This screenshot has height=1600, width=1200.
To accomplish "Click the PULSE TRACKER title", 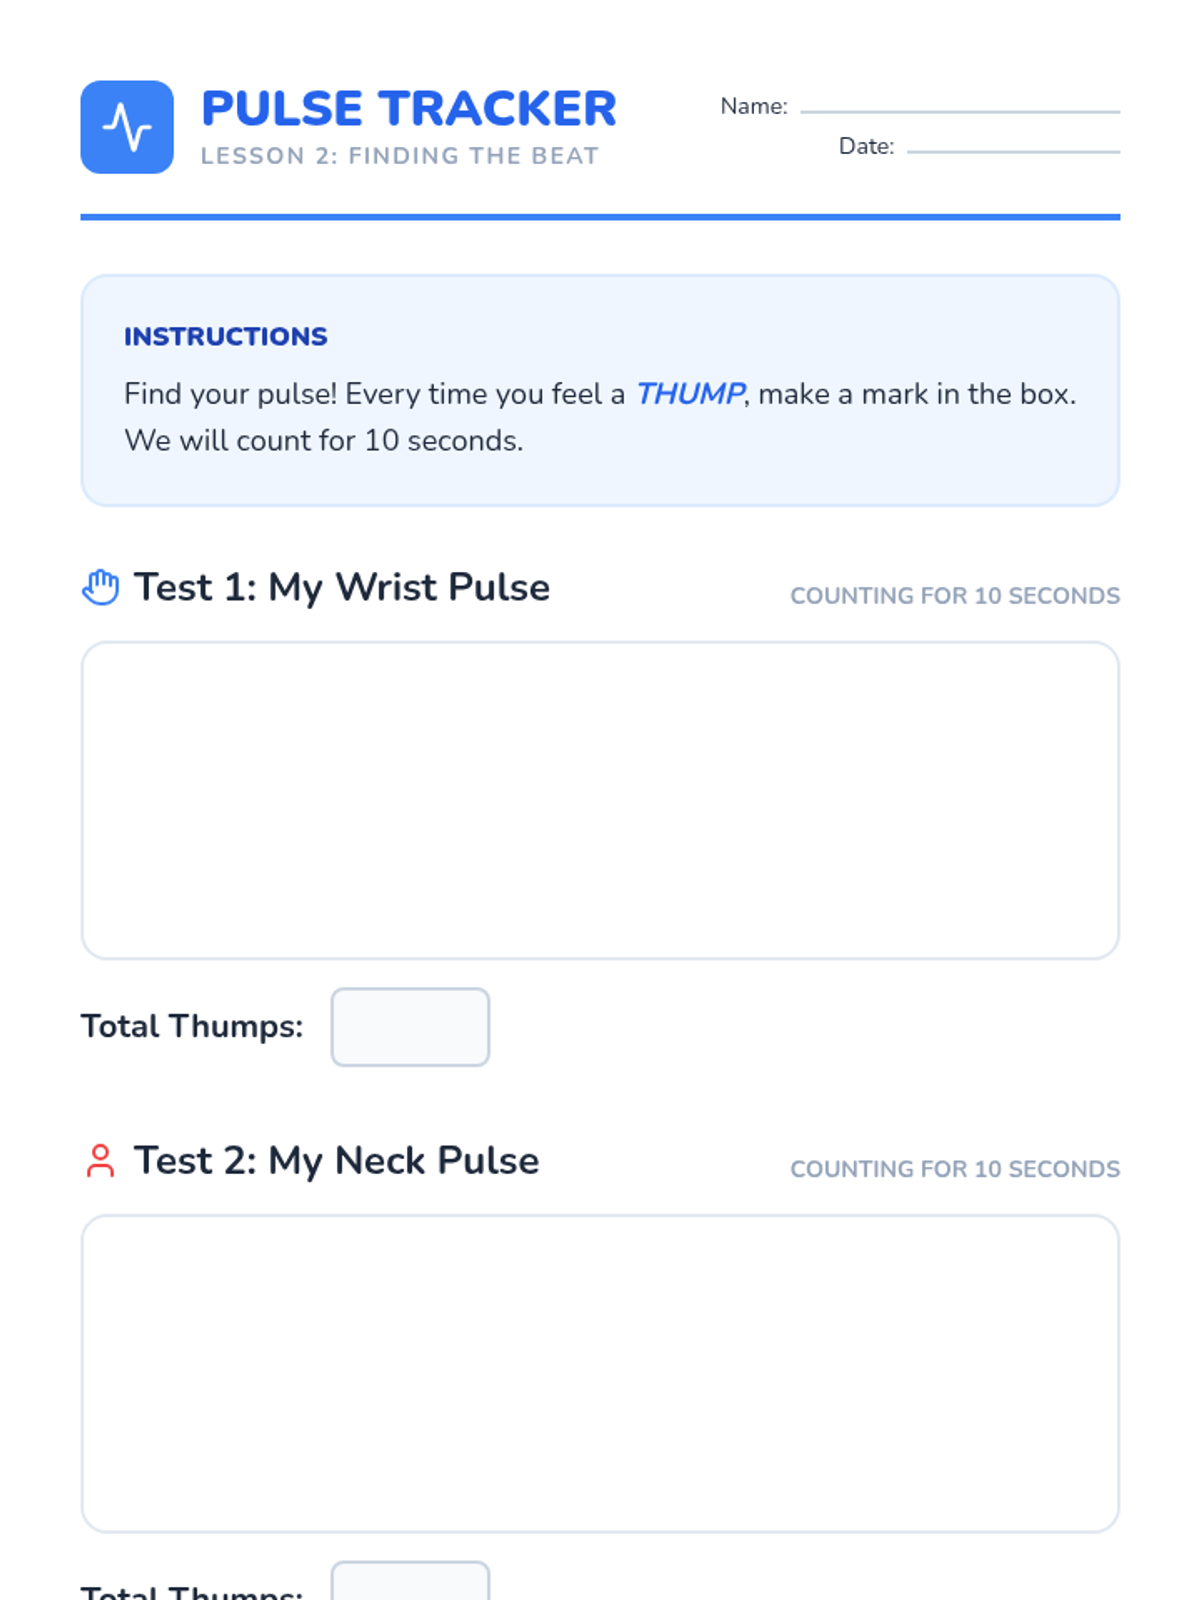I will coord(408,108).
